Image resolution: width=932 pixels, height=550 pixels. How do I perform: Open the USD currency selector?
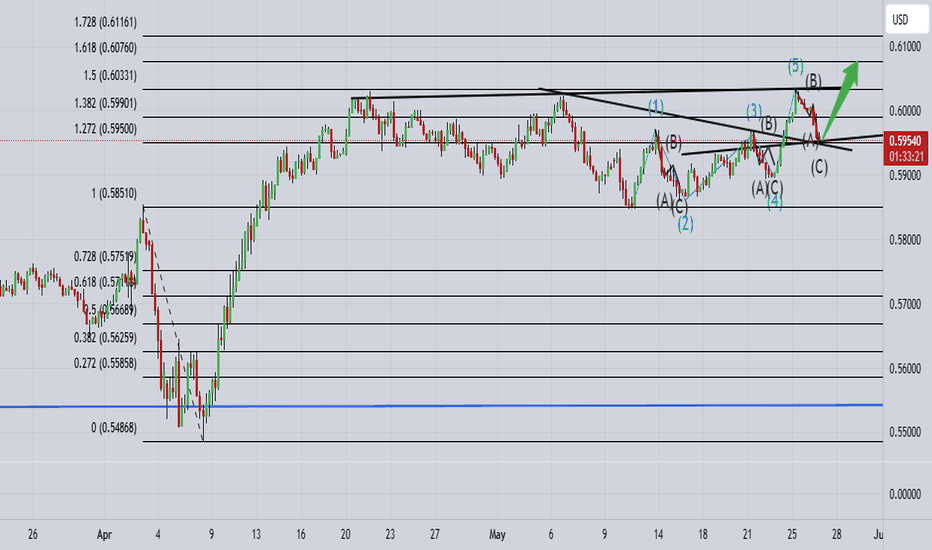(x=907, y=20)
